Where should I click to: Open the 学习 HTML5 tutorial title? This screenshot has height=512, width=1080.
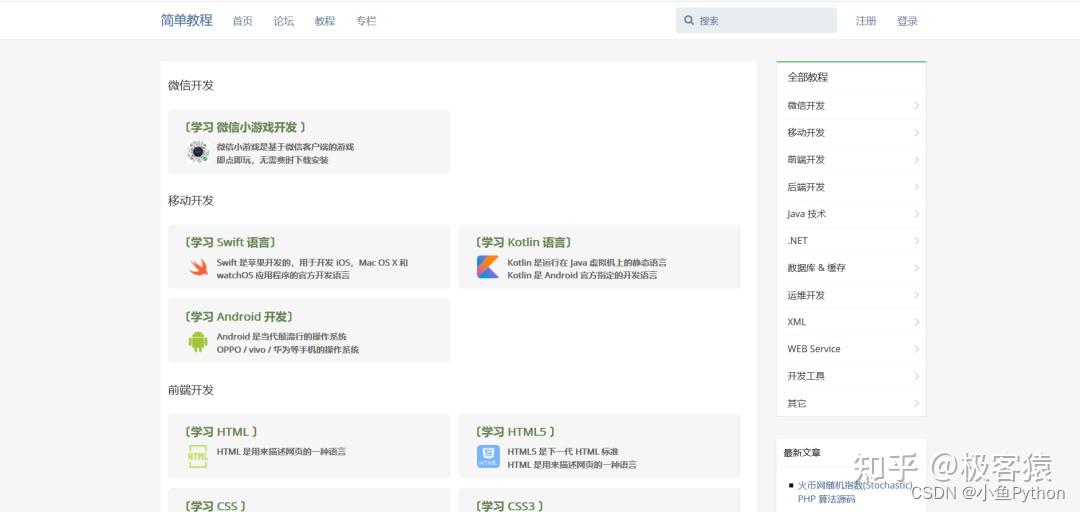pos(515,432)
